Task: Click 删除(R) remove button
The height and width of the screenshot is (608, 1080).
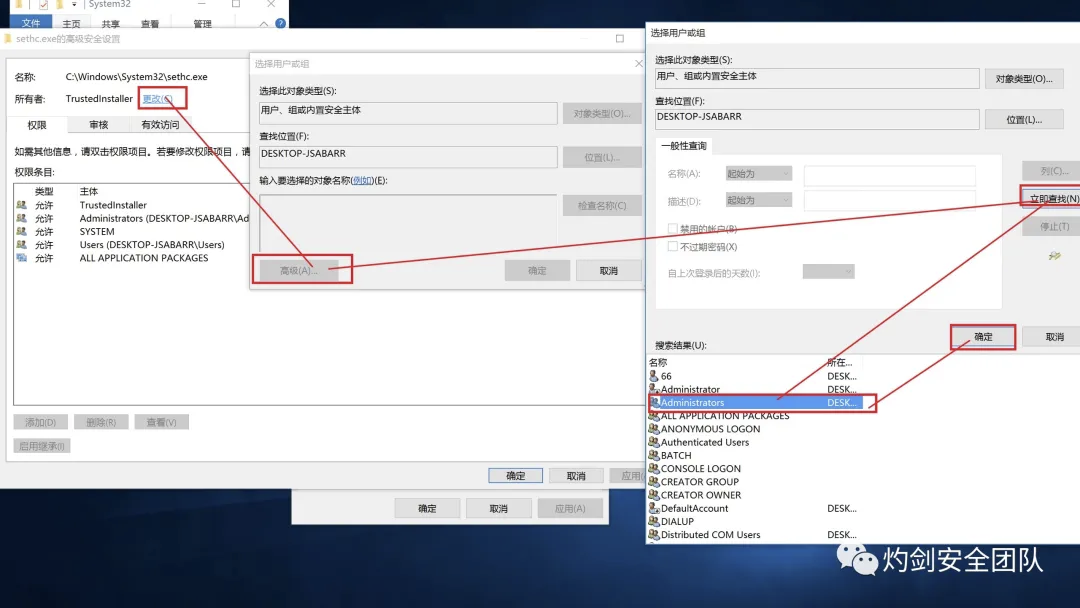Action: pyautogui.click(x=101, y=422)
